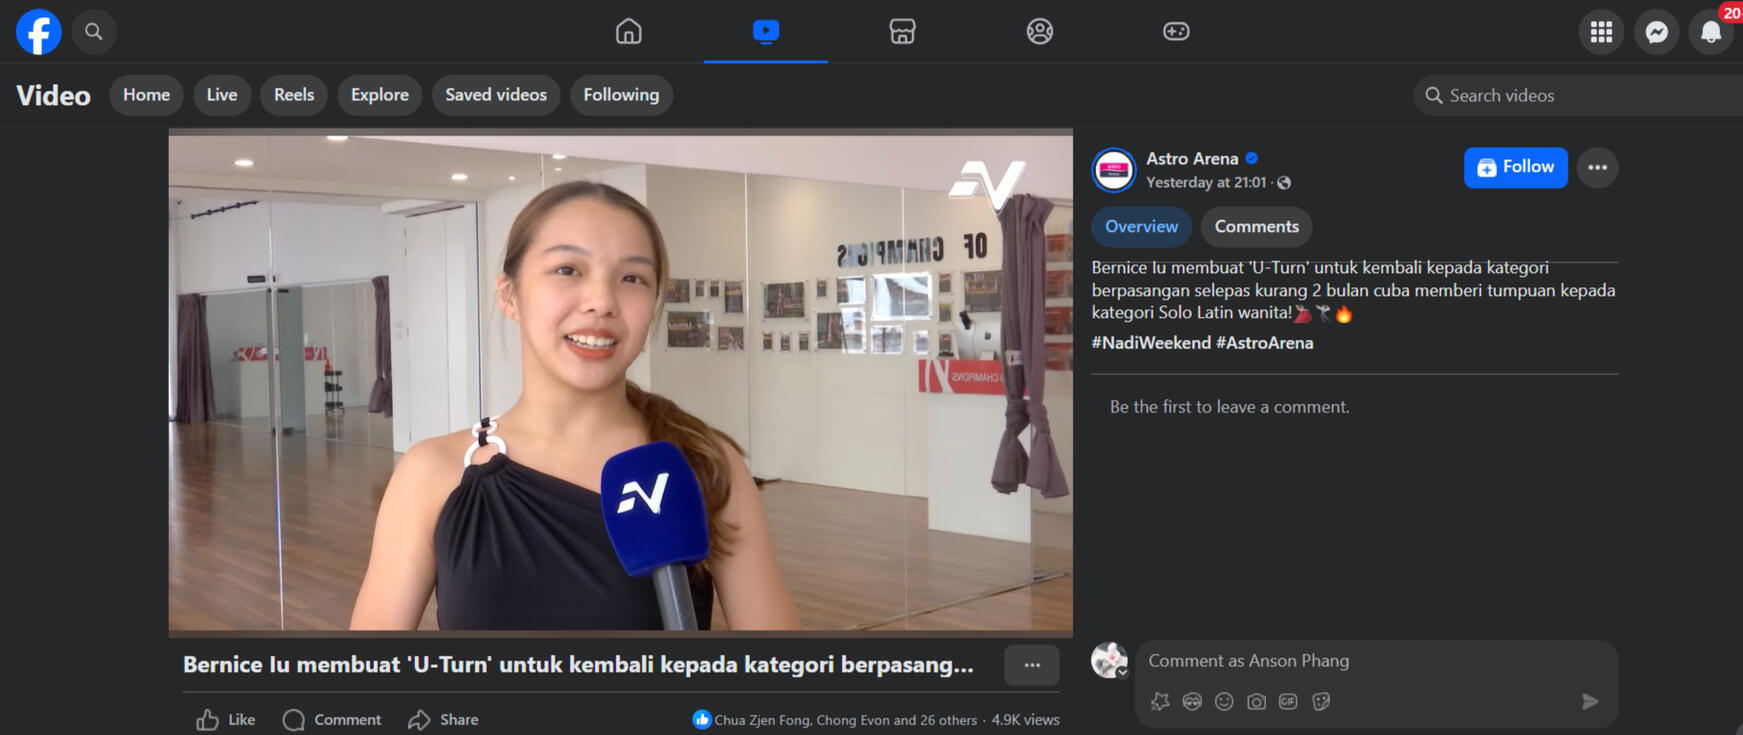Attach a photo using camera icon

(x=1256, y=702)
